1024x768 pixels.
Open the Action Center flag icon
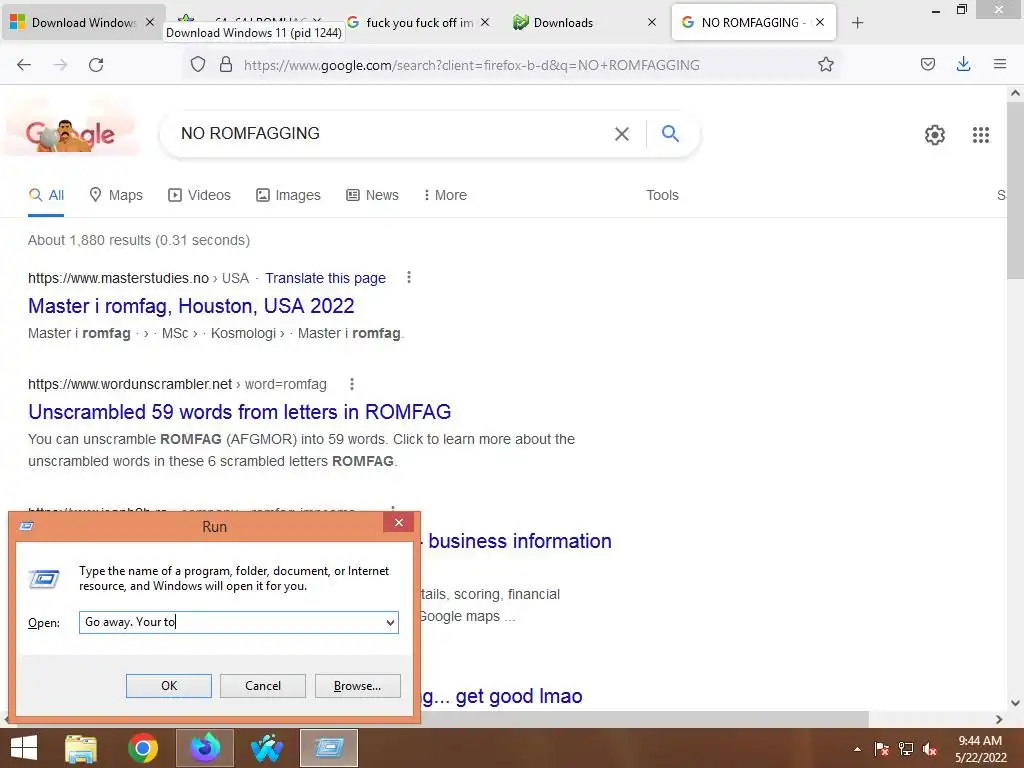(x=881, y=749)
